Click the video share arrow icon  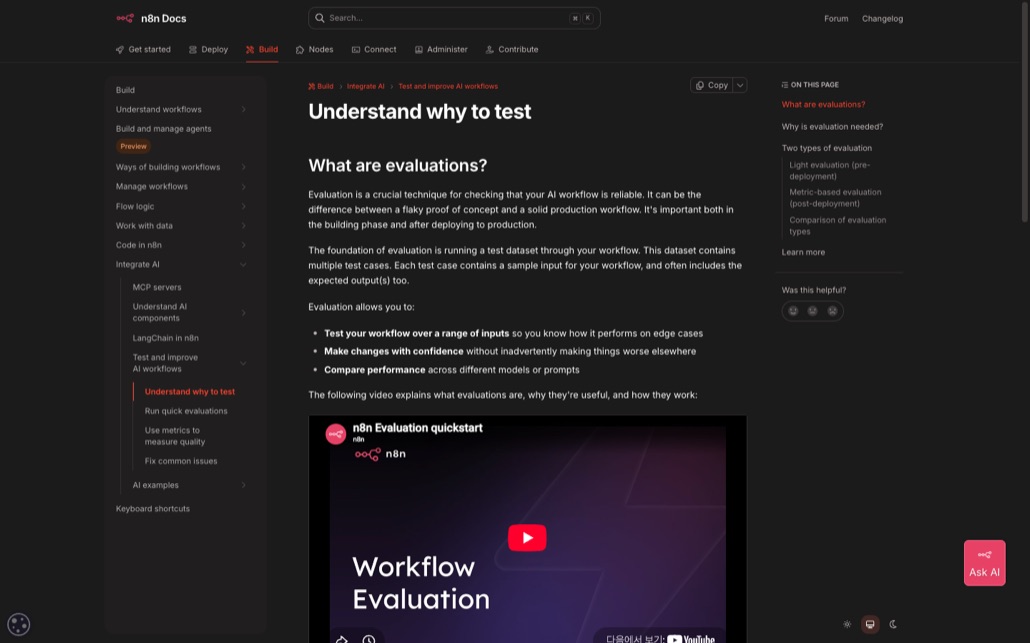pos(342,638)
